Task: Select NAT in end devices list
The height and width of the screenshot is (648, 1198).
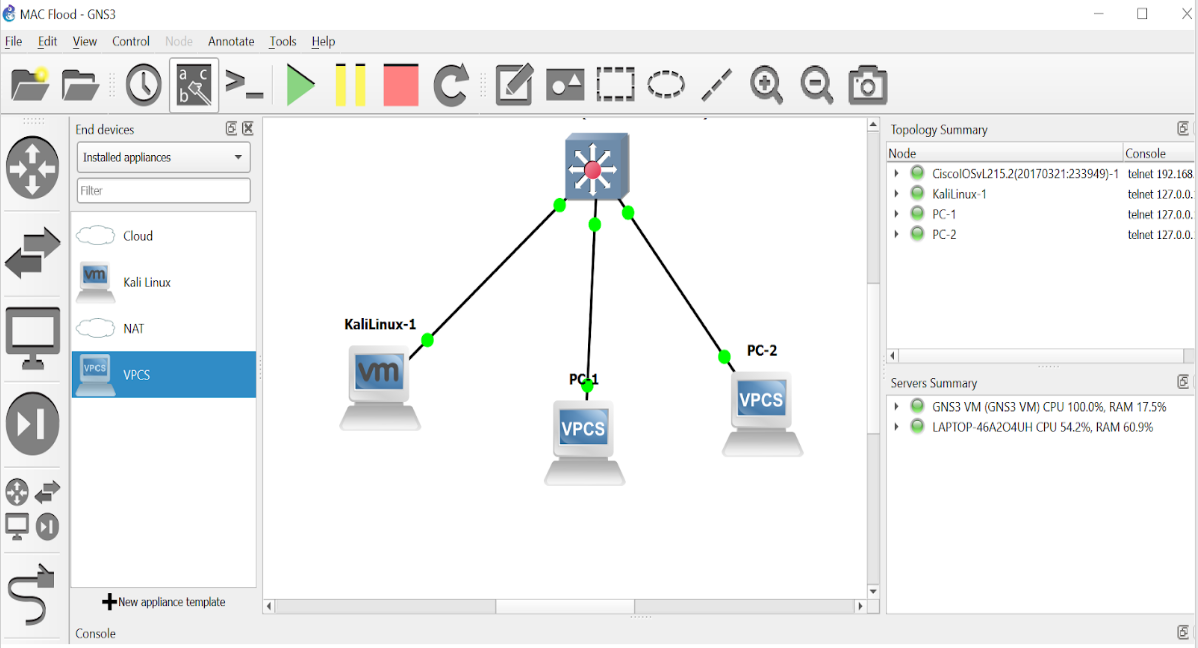Action: [164, 329]
